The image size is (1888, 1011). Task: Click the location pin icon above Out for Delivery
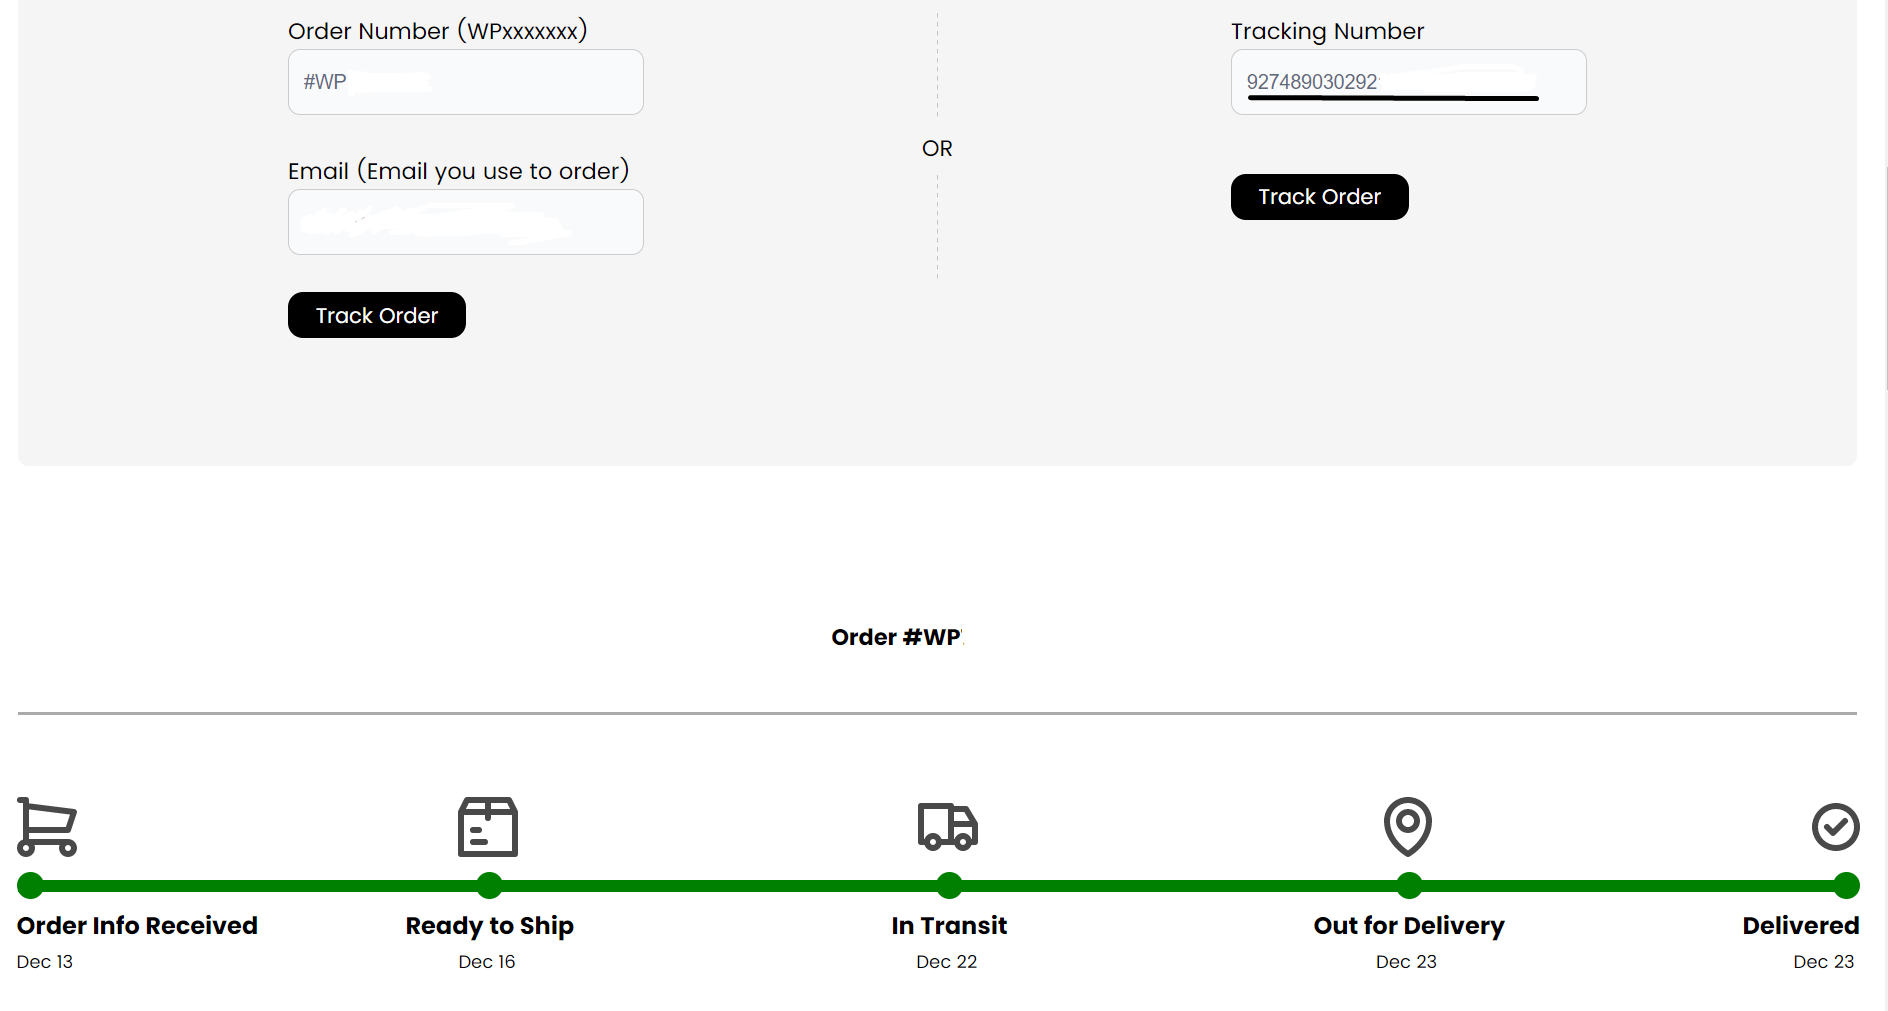point(1407,827)
